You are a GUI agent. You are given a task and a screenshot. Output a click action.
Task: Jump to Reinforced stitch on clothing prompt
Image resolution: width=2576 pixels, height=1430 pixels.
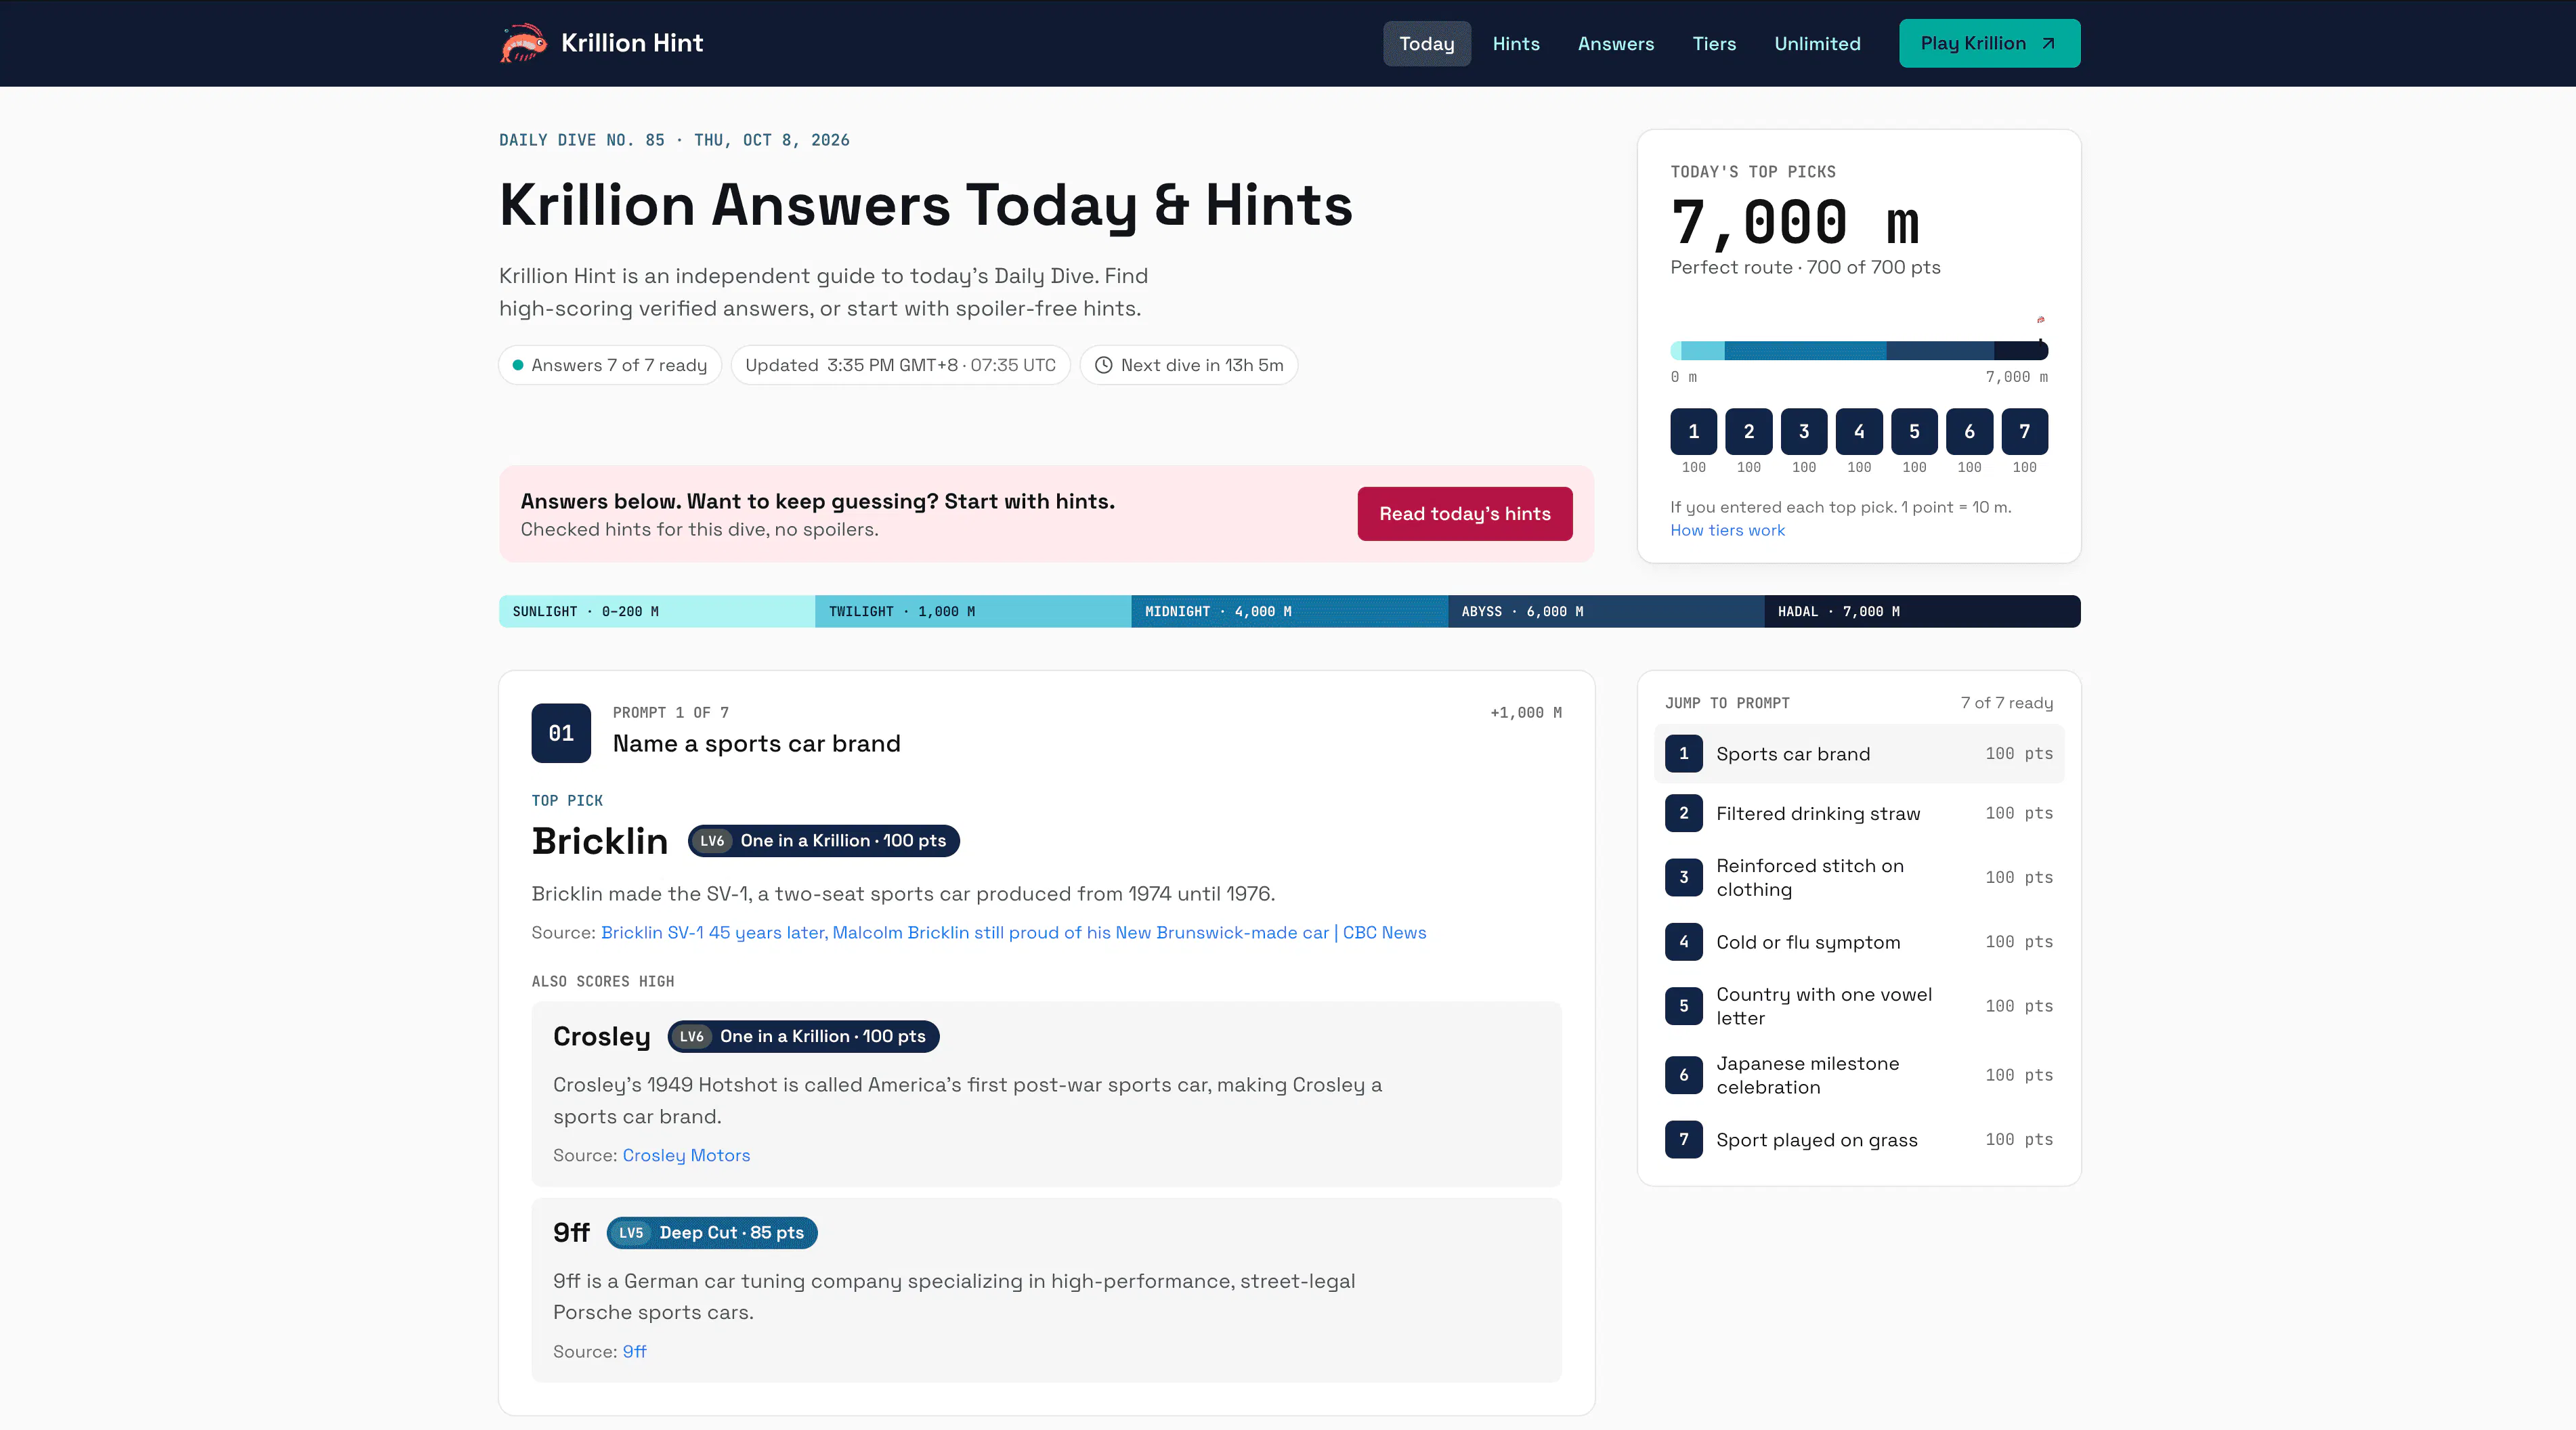coord(1859,877)
